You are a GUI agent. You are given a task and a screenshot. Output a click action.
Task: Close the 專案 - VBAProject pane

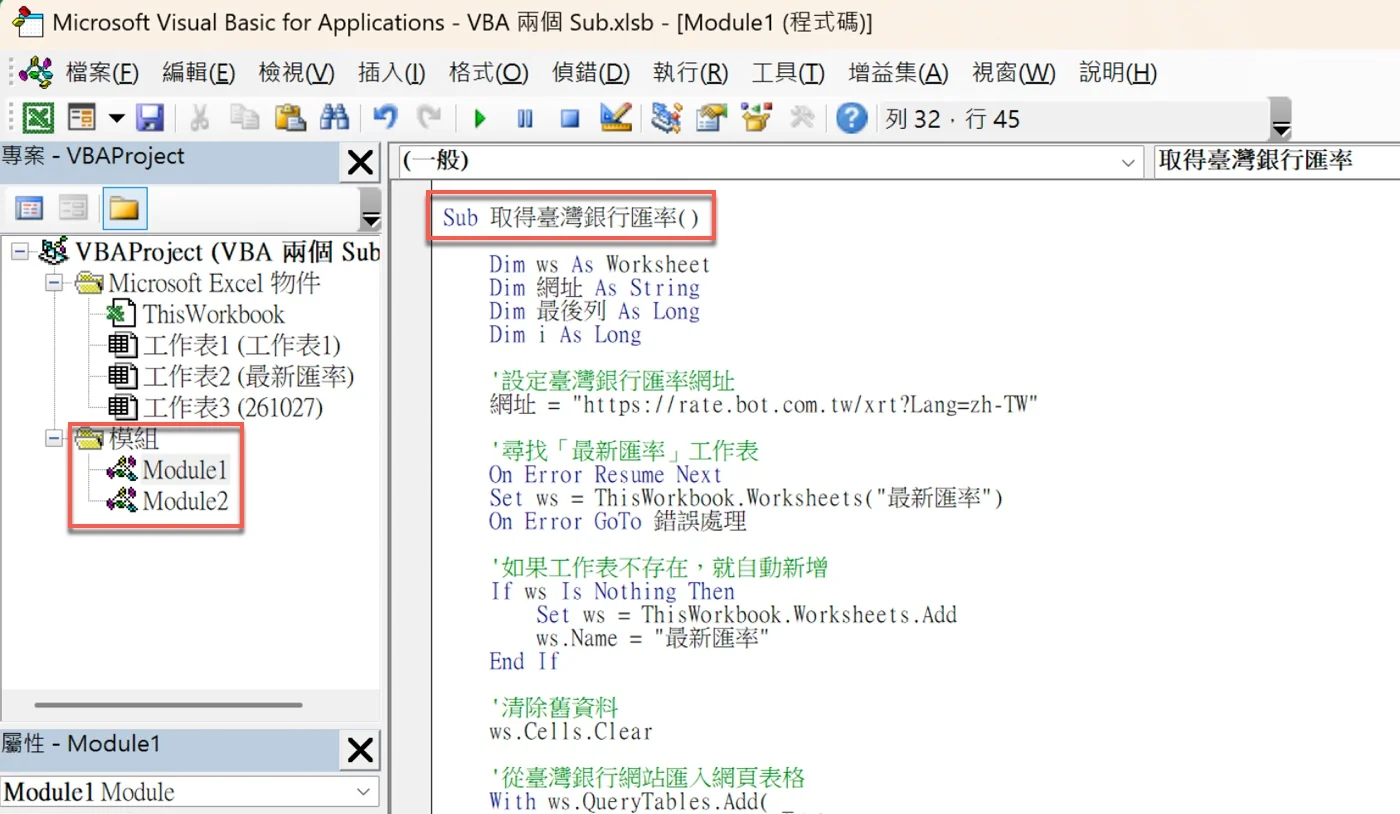(x=360, y=162)
